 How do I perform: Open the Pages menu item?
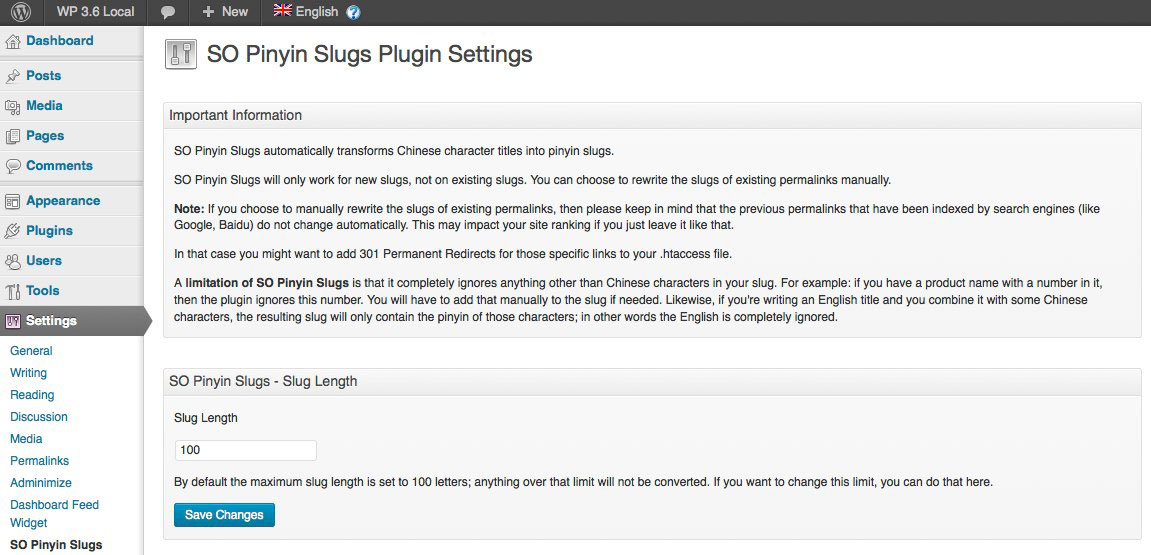tap(45, 136)
